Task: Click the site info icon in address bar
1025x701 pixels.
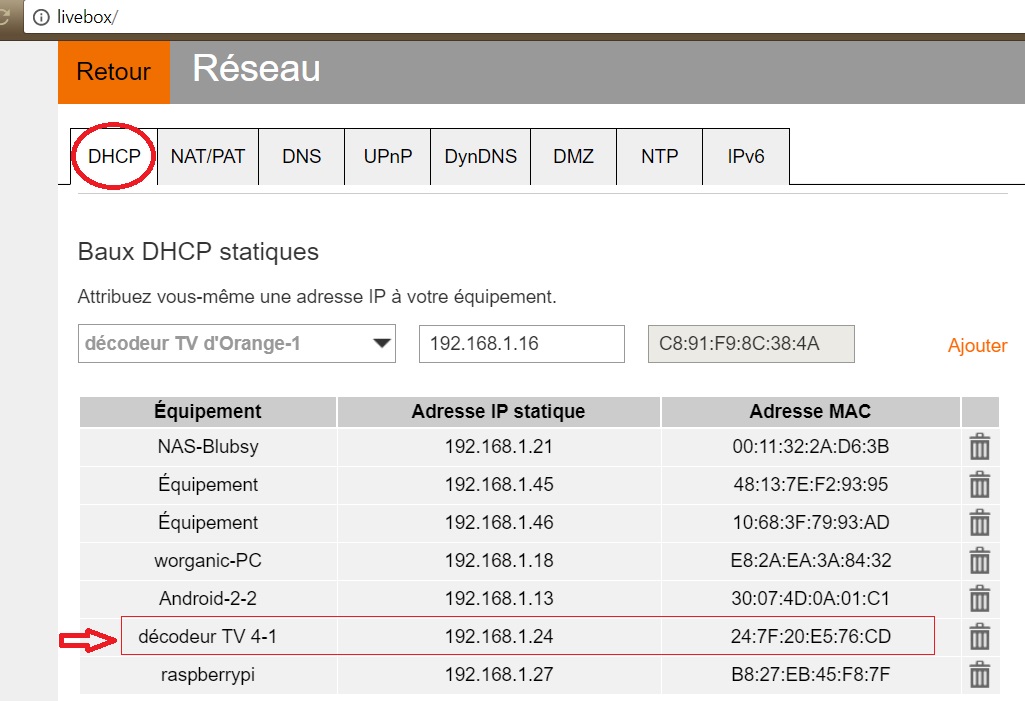Action: [41, 17]
